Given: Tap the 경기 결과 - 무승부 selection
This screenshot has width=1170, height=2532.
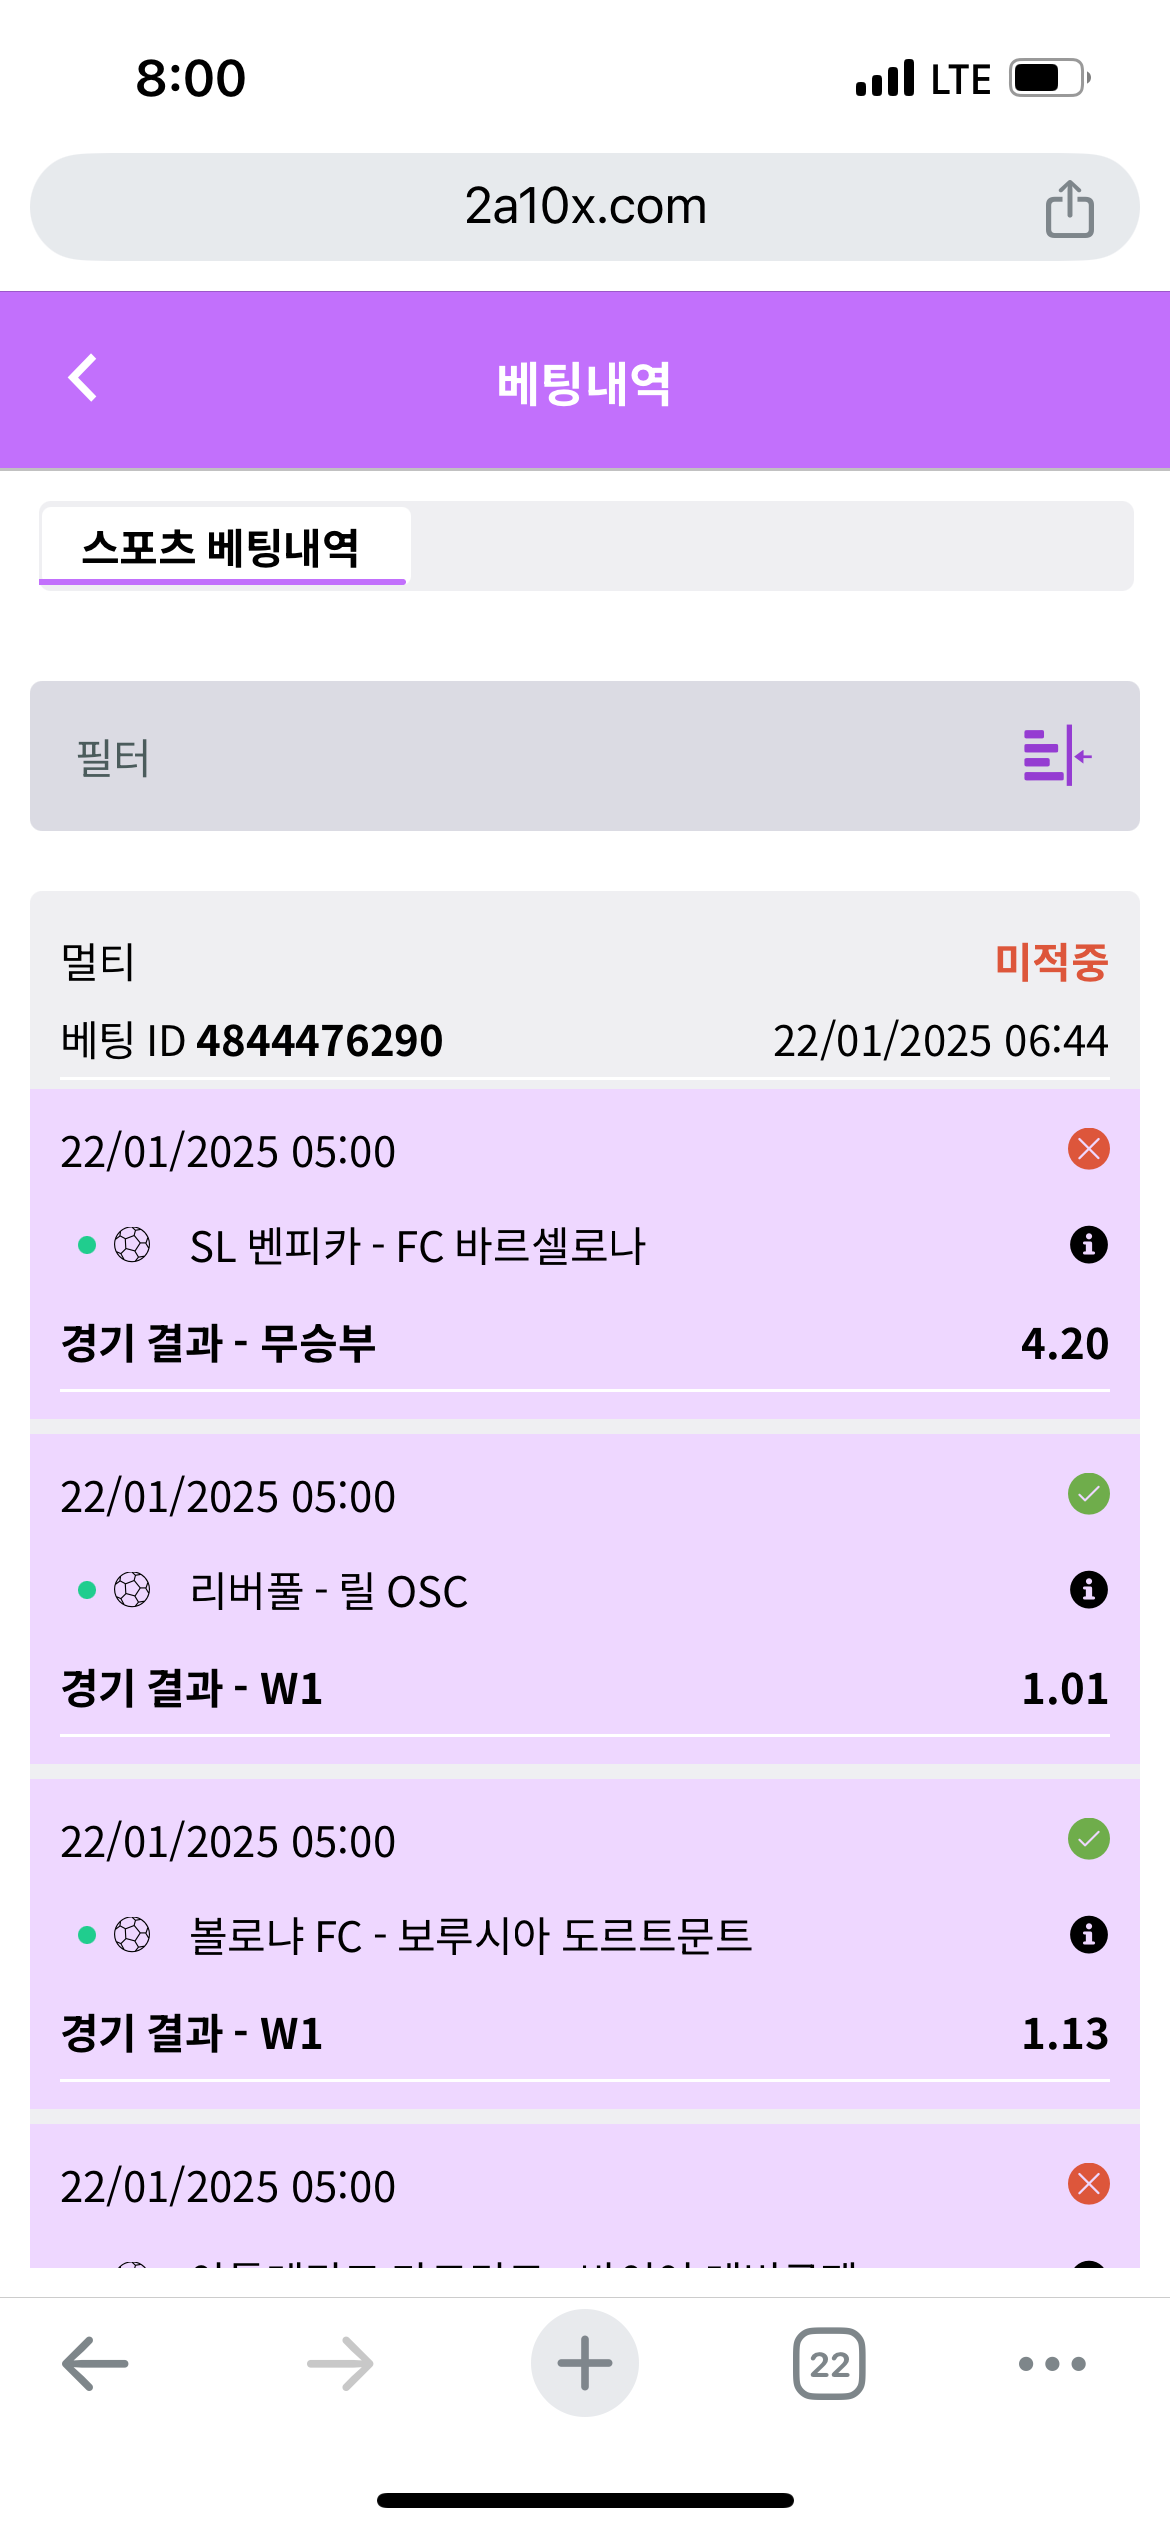Looking at the screenshot, I should pos(218,1343).
